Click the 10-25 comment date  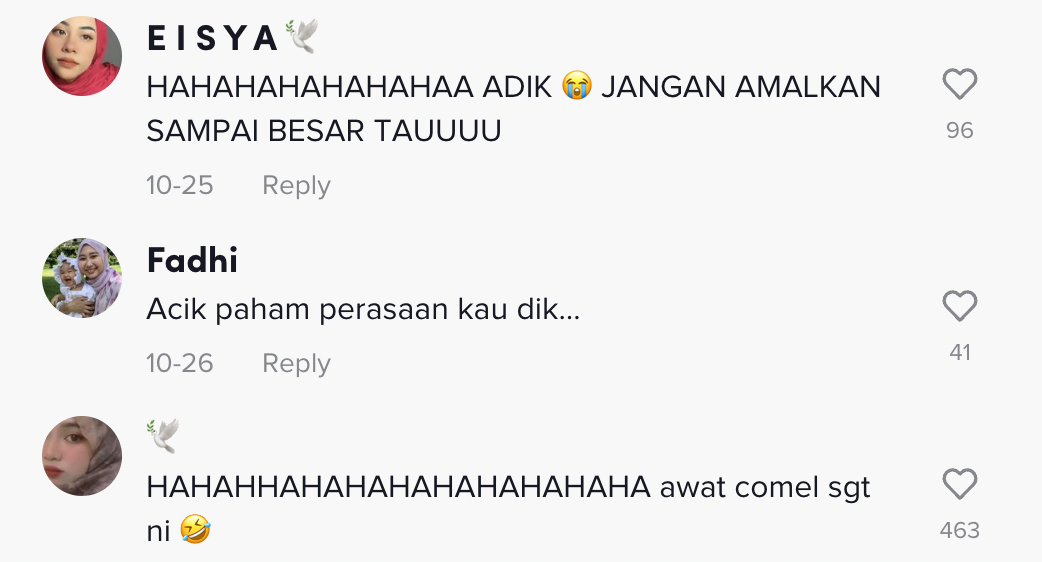point(179,185)
